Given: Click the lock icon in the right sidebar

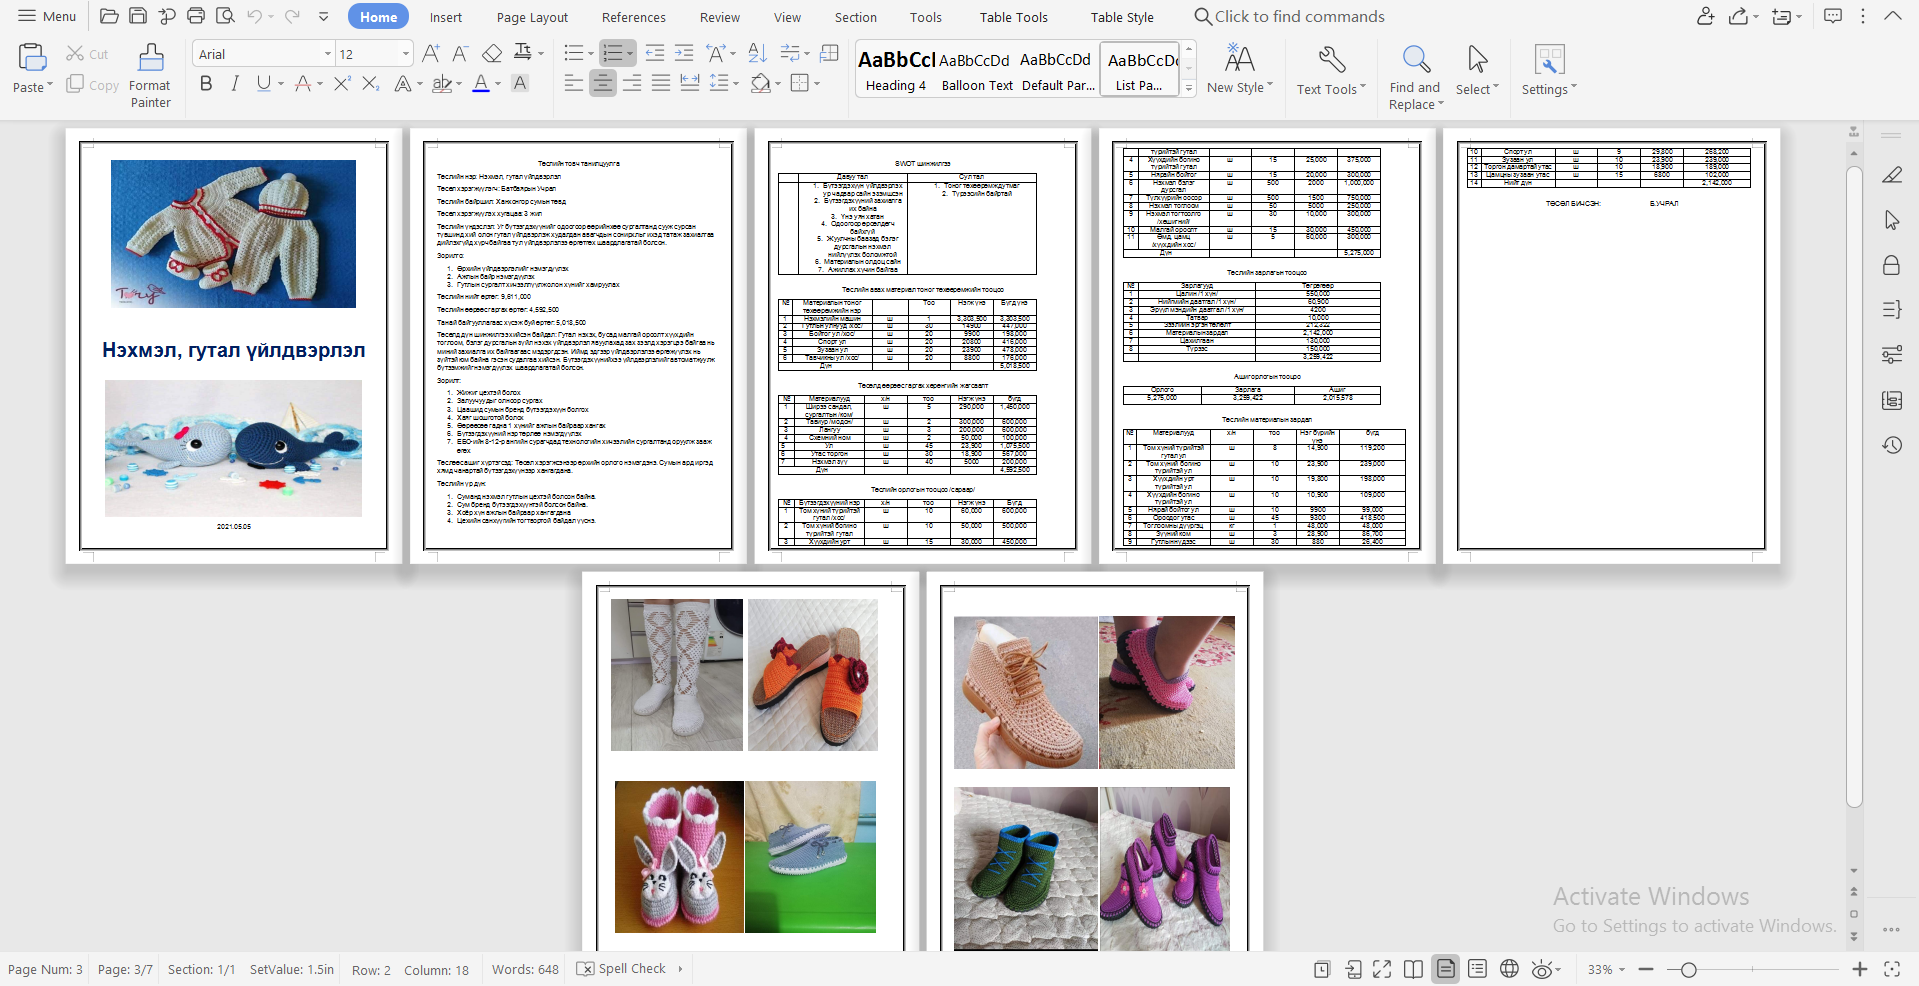Looking at the screenshot, I should pos(1892,265).
